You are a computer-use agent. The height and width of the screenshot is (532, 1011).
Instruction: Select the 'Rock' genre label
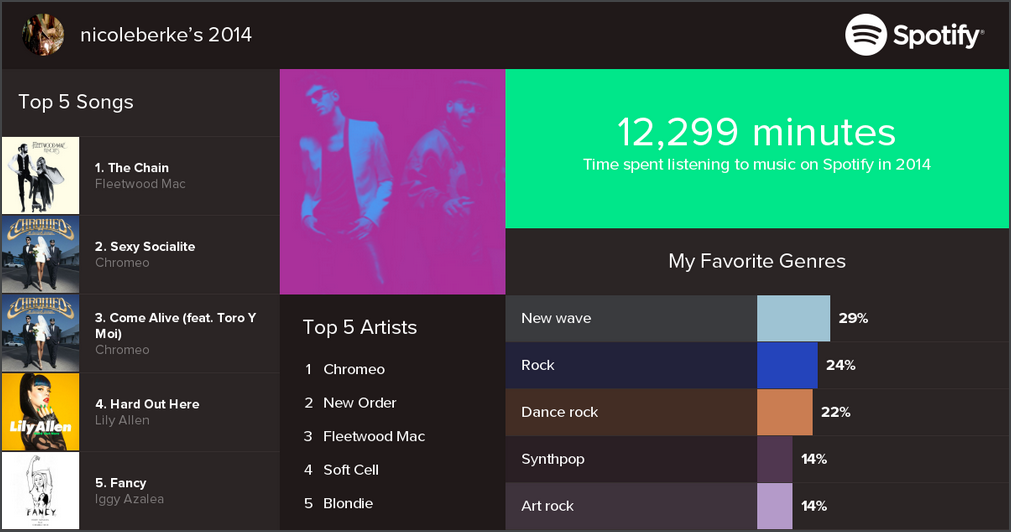538,366
